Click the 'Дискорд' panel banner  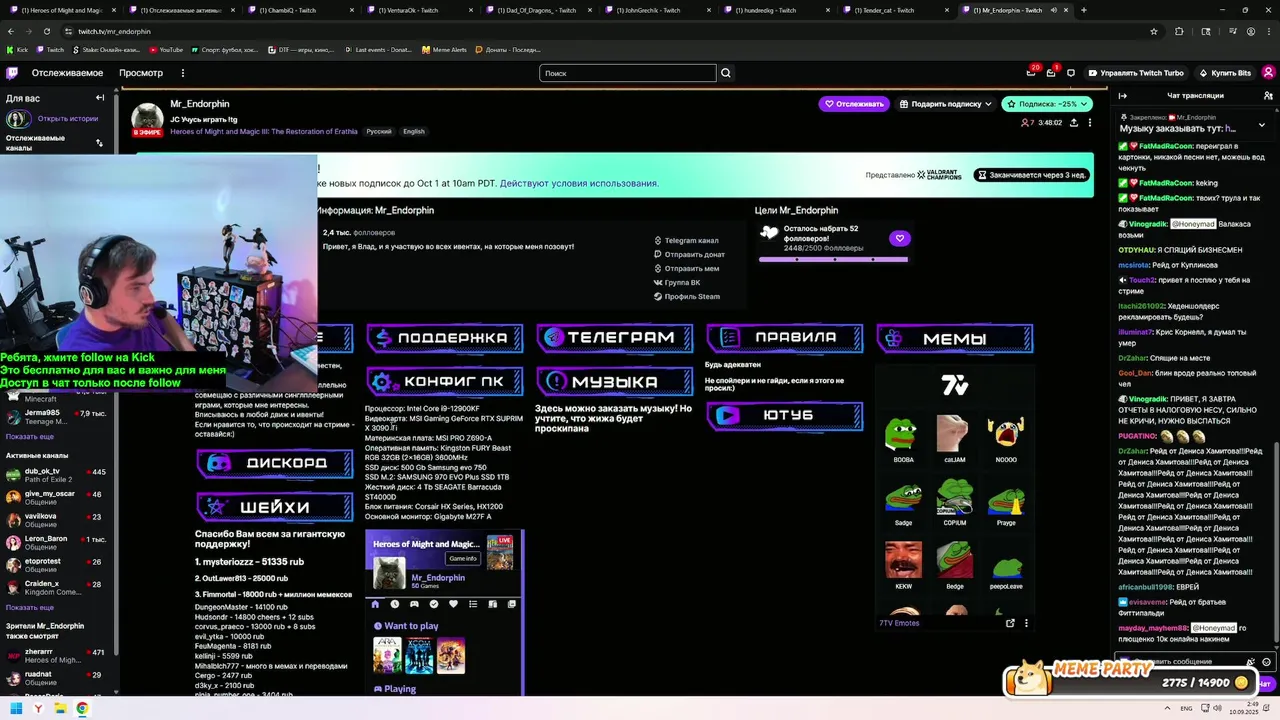(275, 463)
